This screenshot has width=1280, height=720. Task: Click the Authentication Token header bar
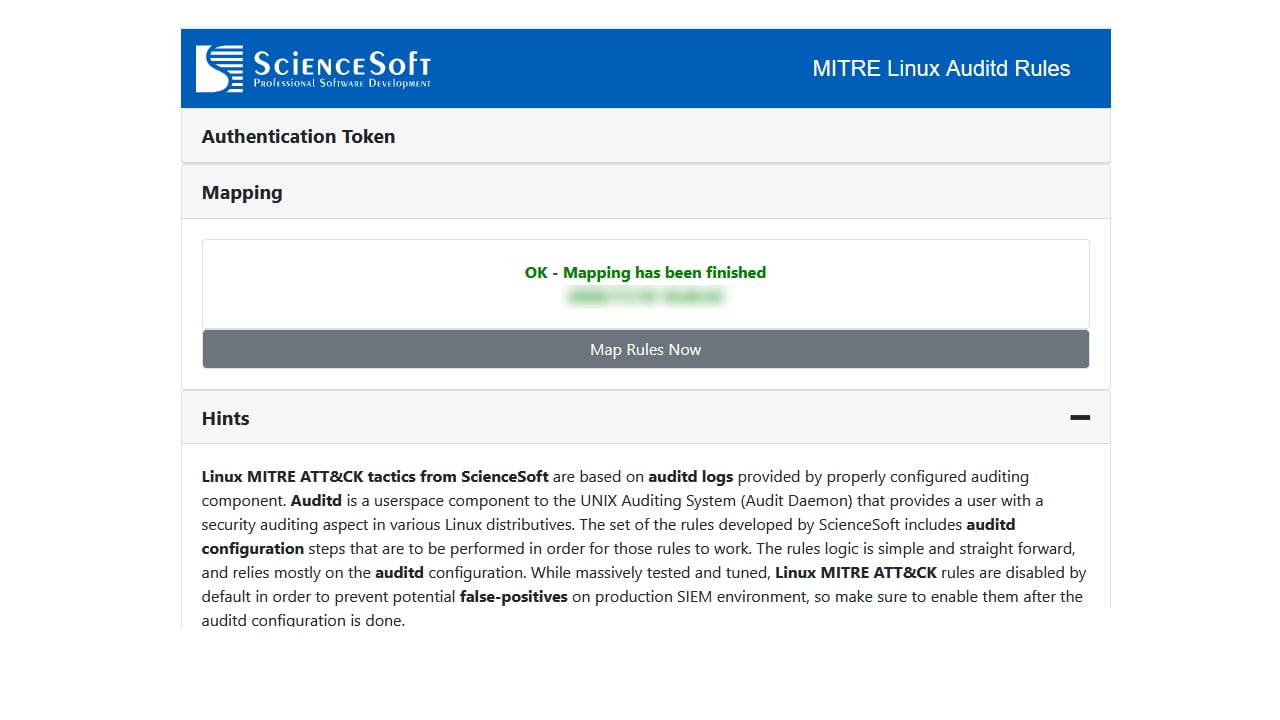645,136
